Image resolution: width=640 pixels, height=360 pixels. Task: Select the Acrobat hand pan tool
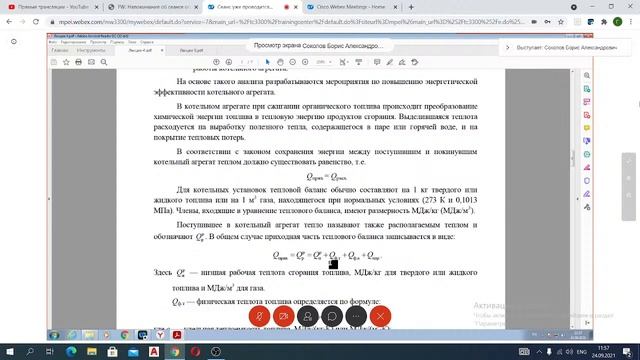click(x=280, y=62)
